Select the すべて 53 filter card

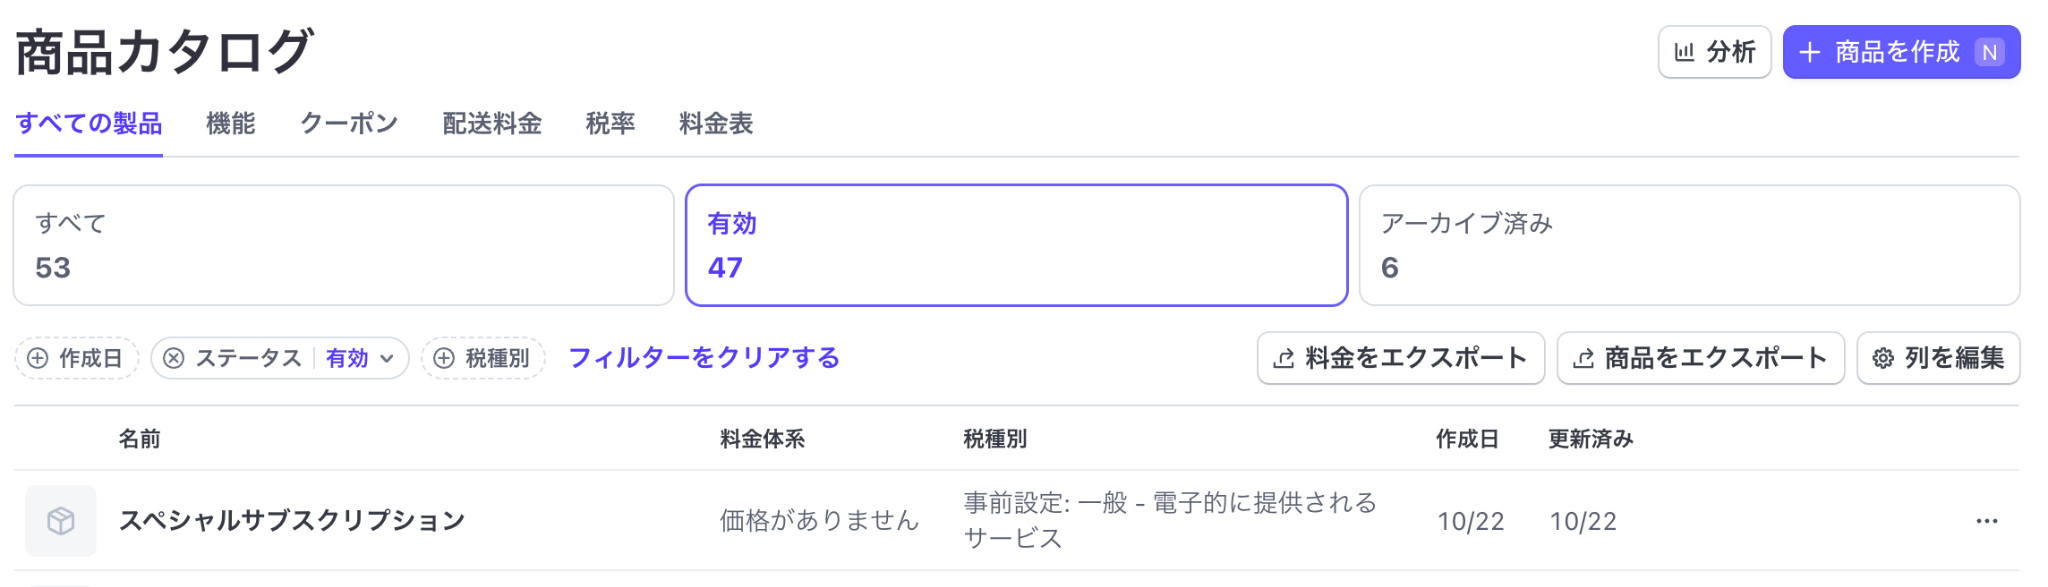(x=343, y=245)
